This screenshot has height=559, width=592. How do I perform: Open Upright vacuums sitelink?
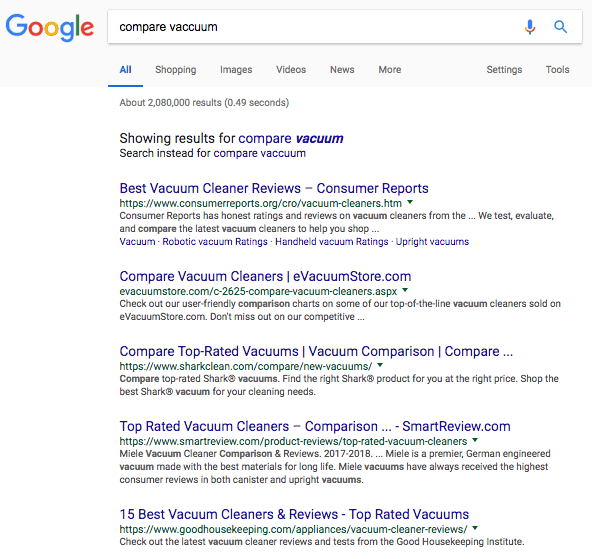[x=432, y=242]
